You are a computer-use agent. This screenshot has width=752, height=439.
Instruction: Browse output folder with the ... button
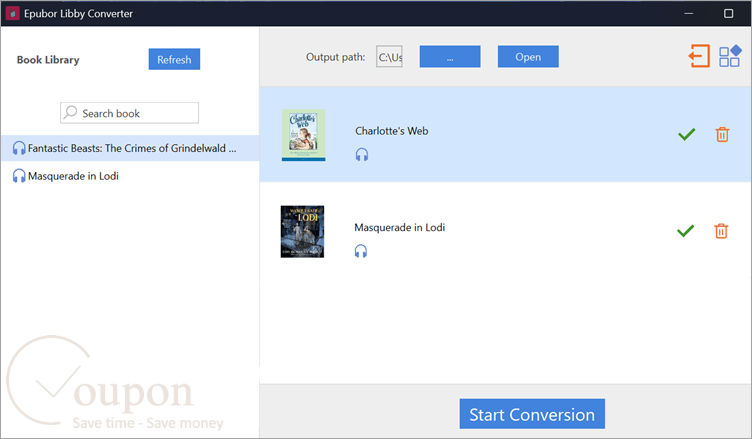(450, 57)
